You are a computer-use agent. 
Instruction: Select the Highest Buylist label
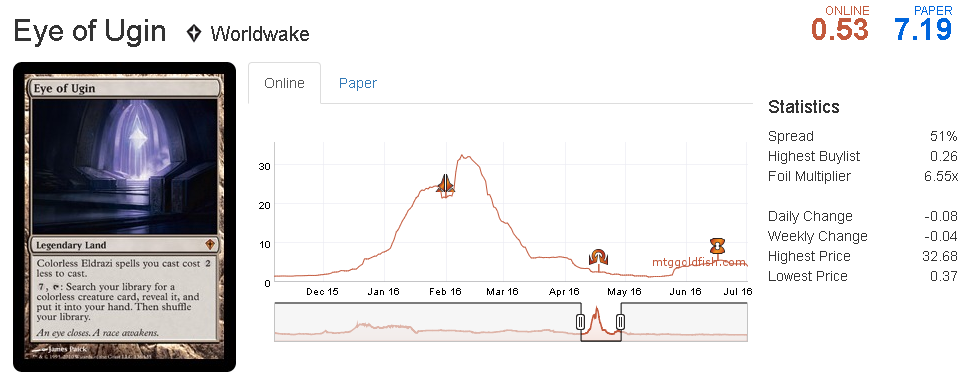814,156
